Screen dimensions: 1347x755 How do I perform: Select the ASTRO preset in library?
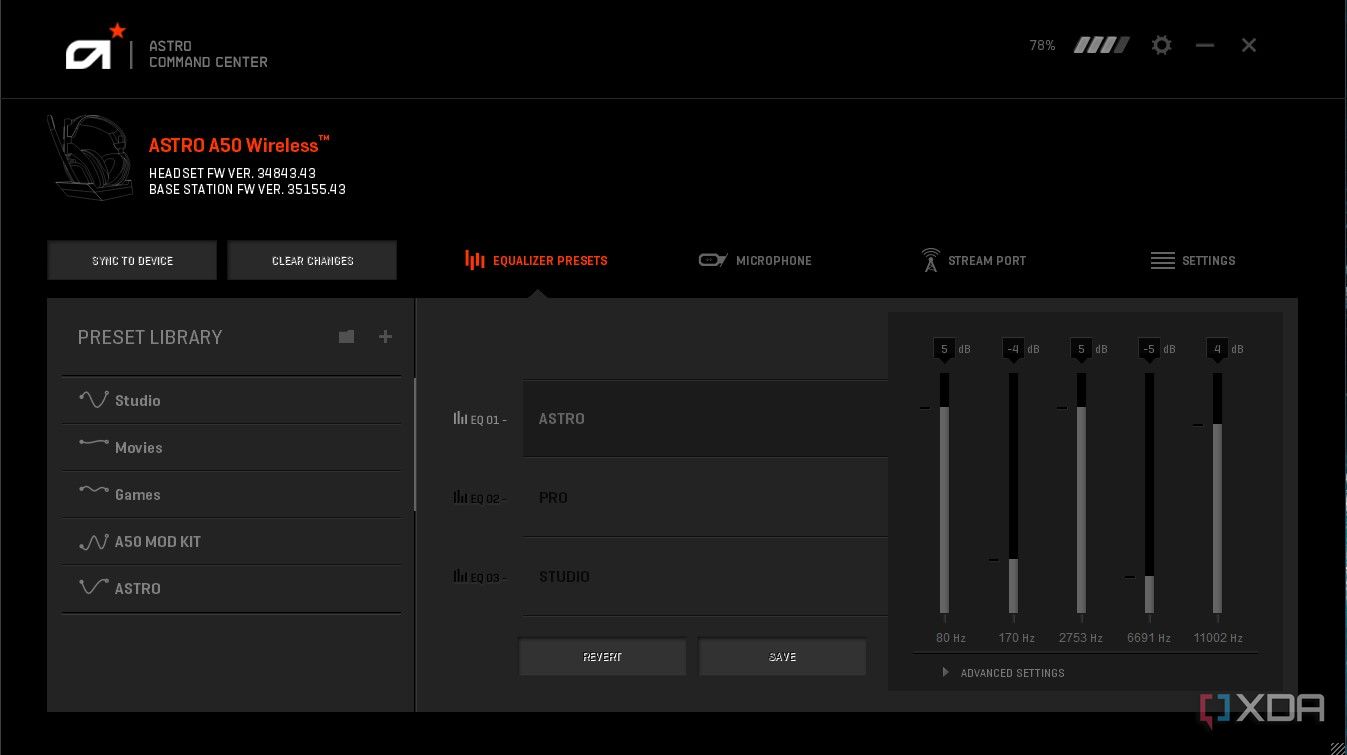[x=231, y=588]
